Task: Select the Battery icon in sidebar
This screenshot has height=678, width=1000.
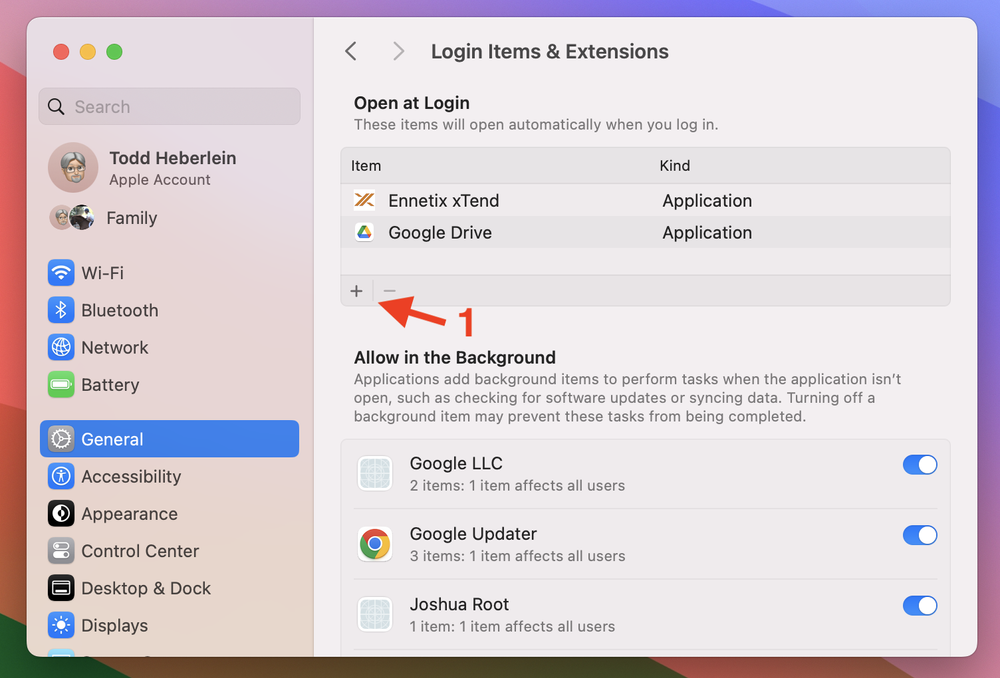Action: point(61,385)
